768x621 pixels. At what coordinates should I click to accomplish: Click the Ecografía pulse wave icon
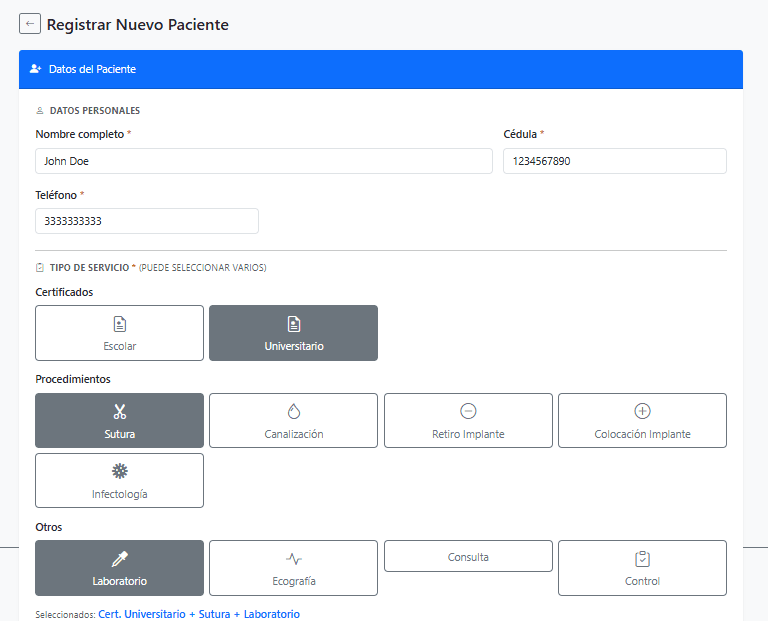click(293, 559)
